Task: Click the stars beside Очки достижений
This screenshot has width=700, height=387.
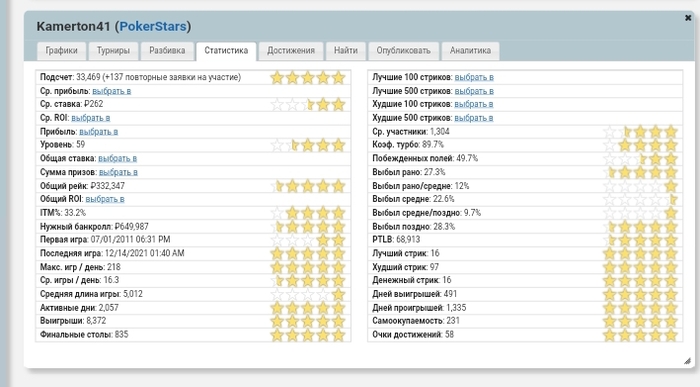Action: point(640,335)
